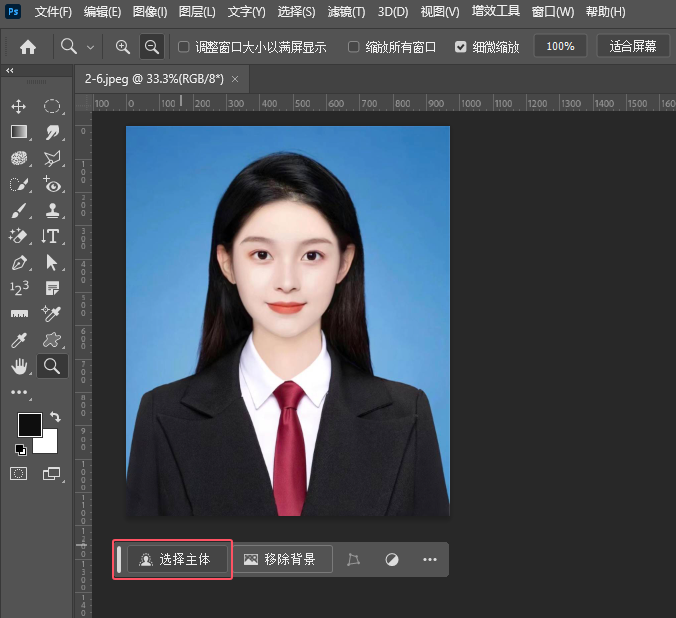Image resolution: width=676 pixels, height=618 pixels.
Task: Open more options in contextual task bar
Action: pos(430,560)
